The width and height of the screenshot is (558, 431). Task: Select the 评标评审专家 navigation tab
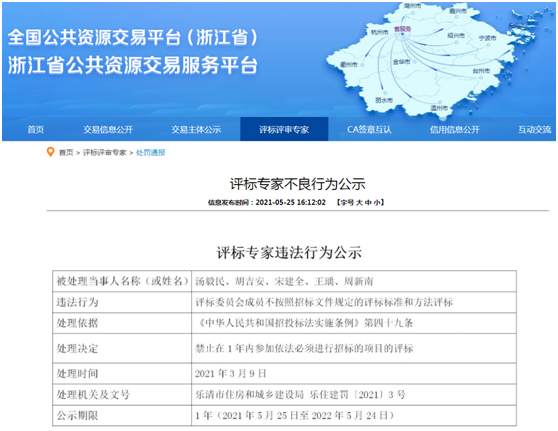point(284,129)
